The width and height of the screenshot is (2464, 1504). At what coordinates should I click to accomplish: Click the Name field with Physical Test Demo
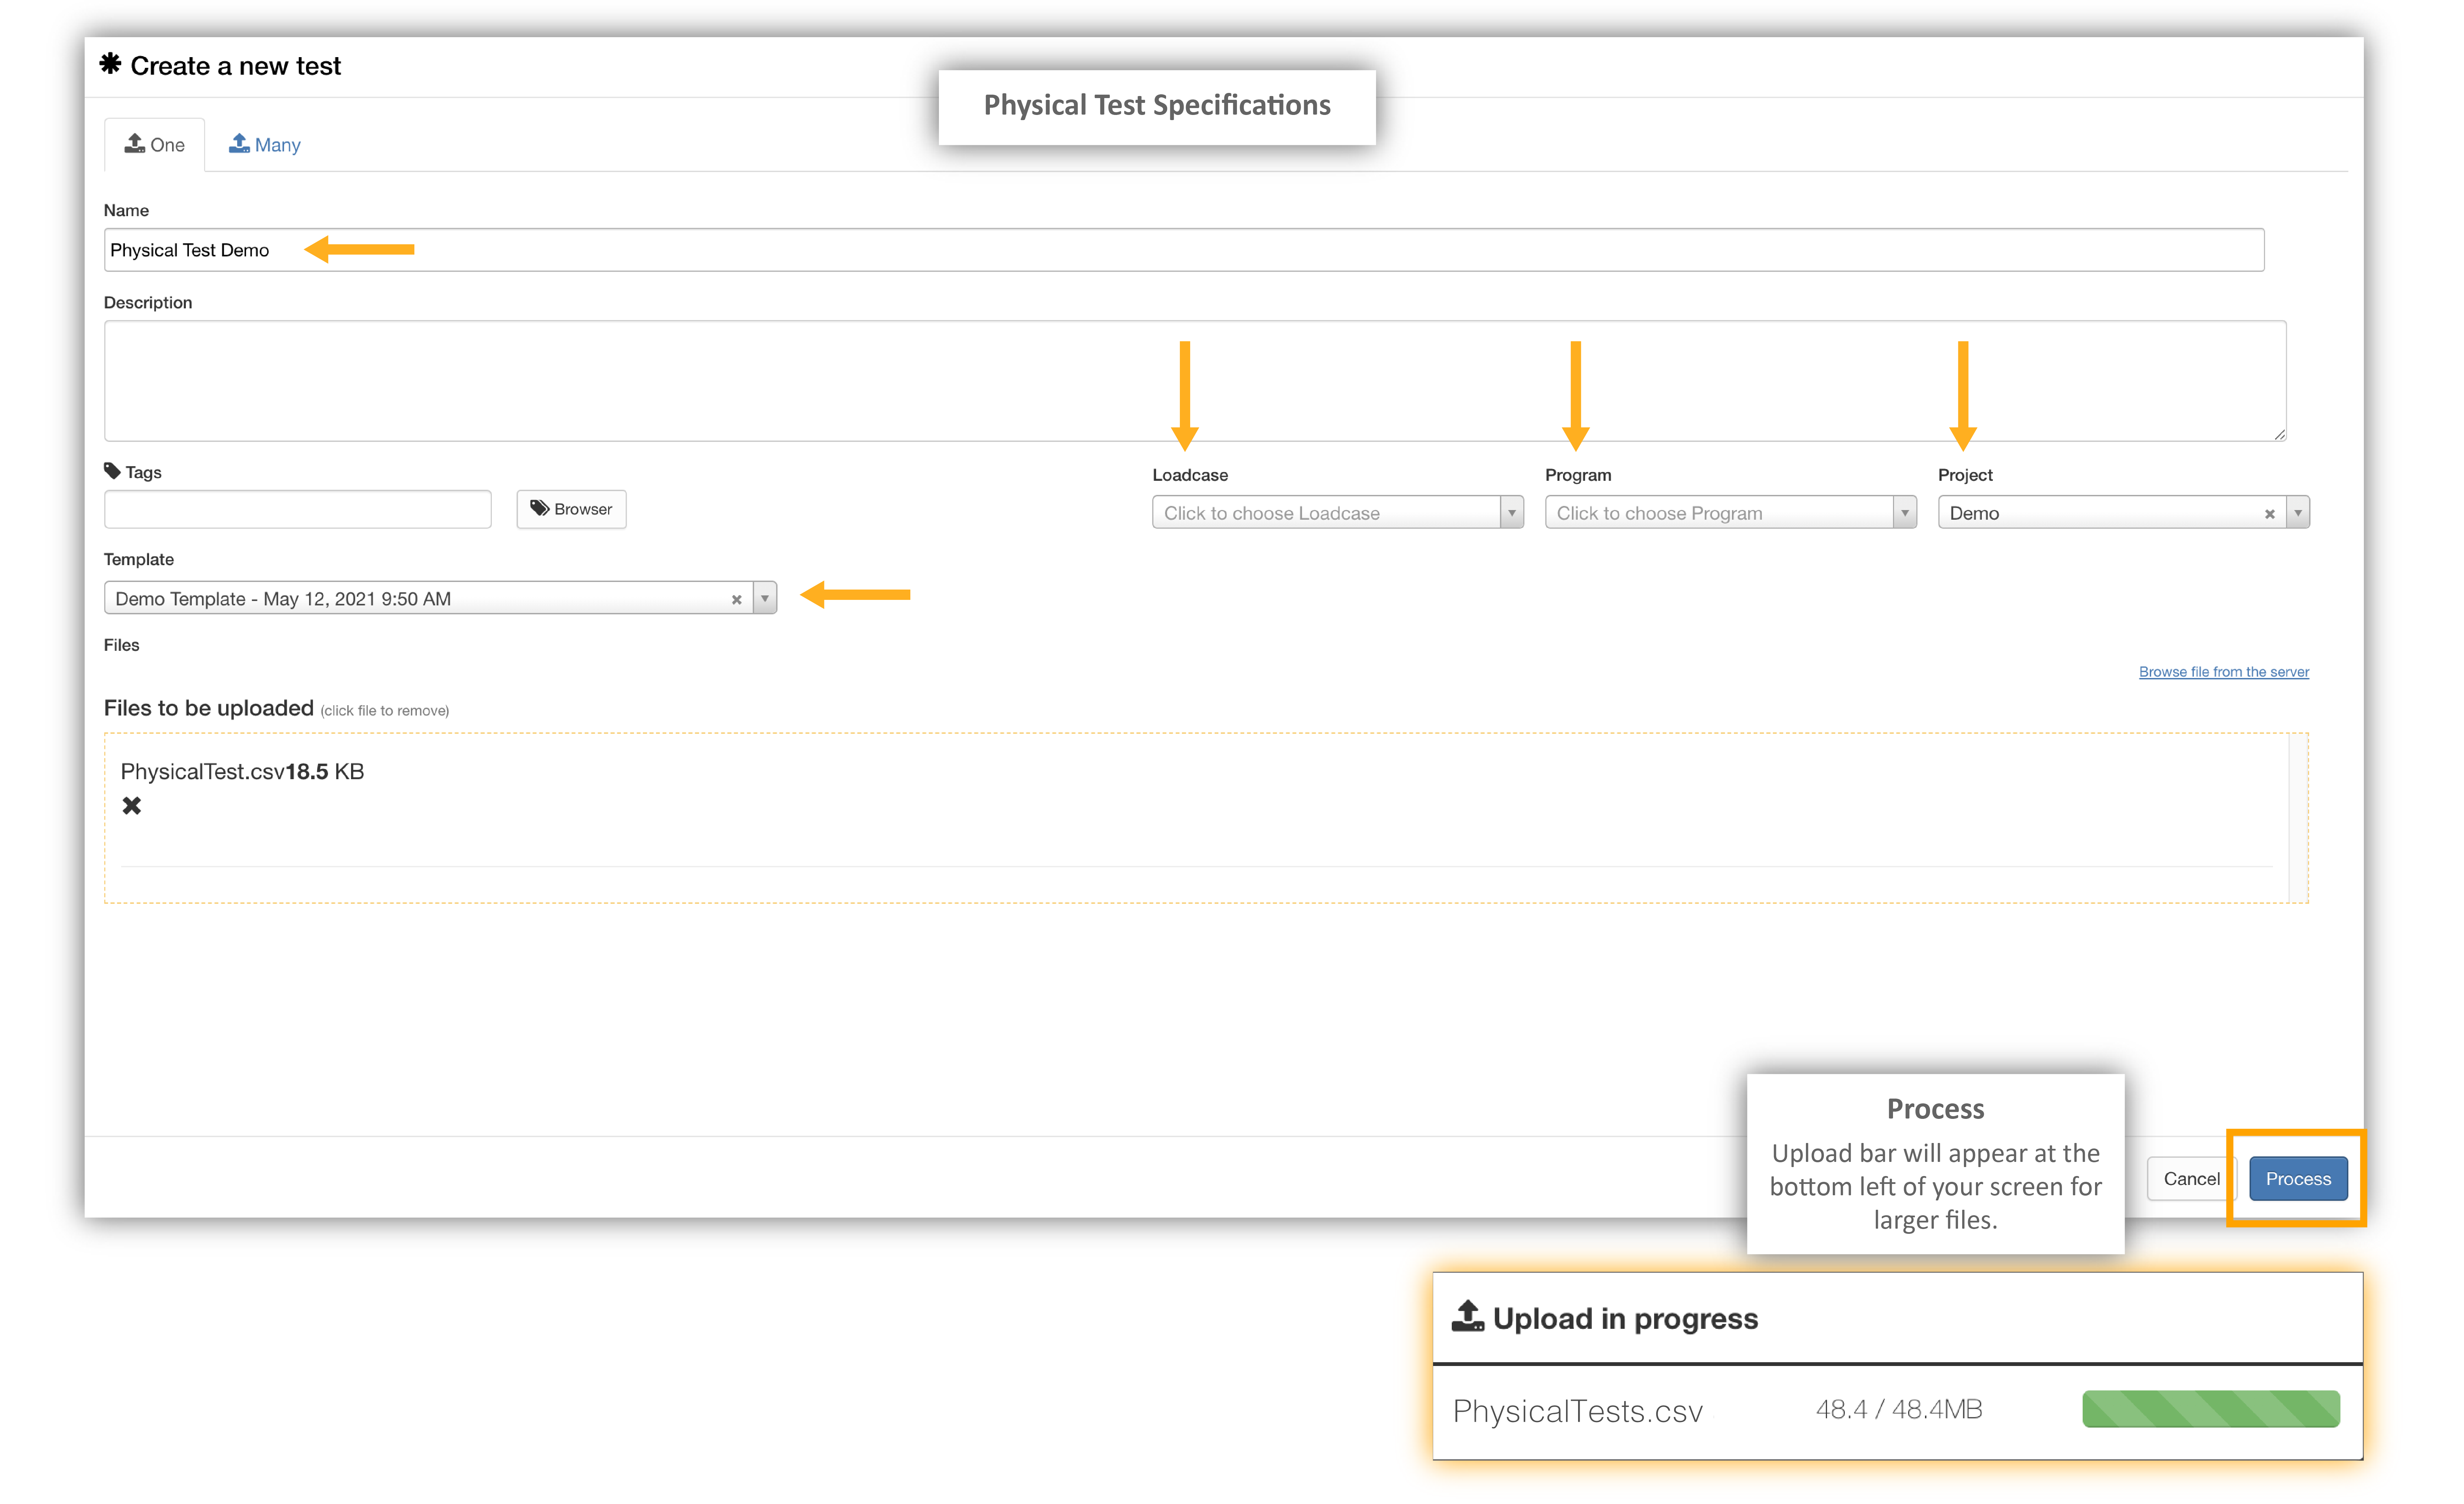click(x=1184, y=250)
